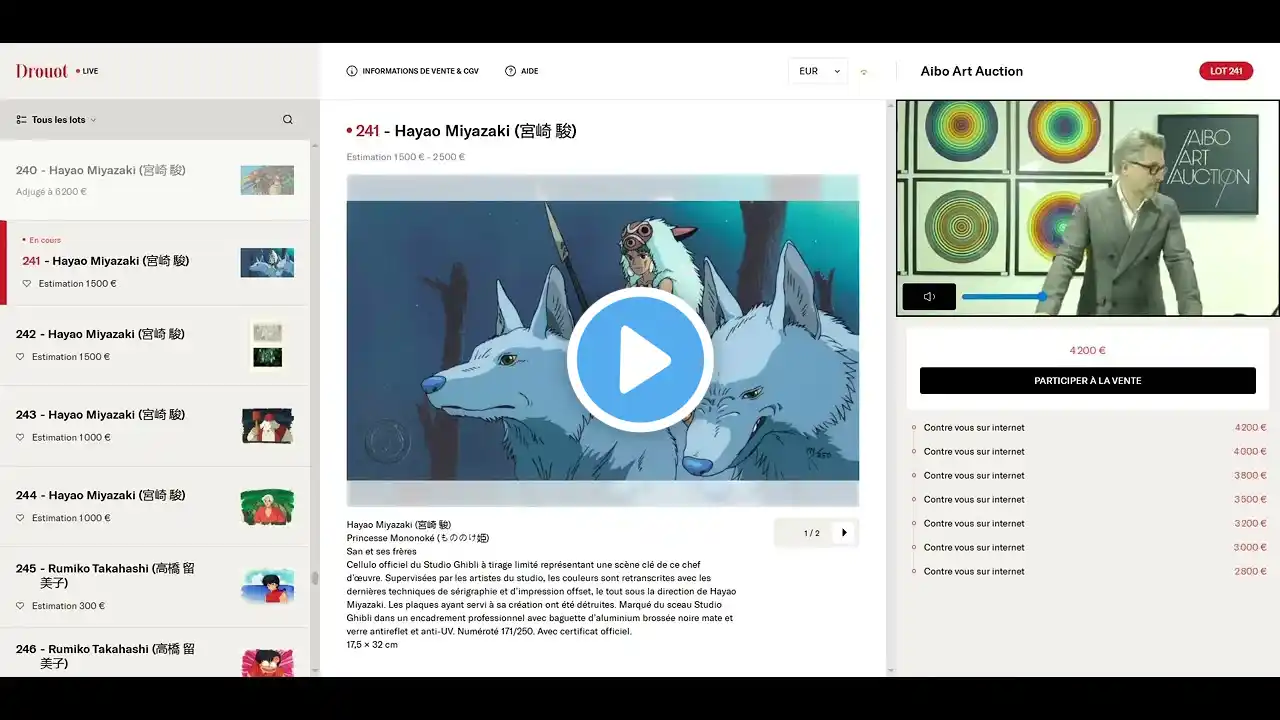Click the info icon beside Informations de vente

tap(352, 71)
